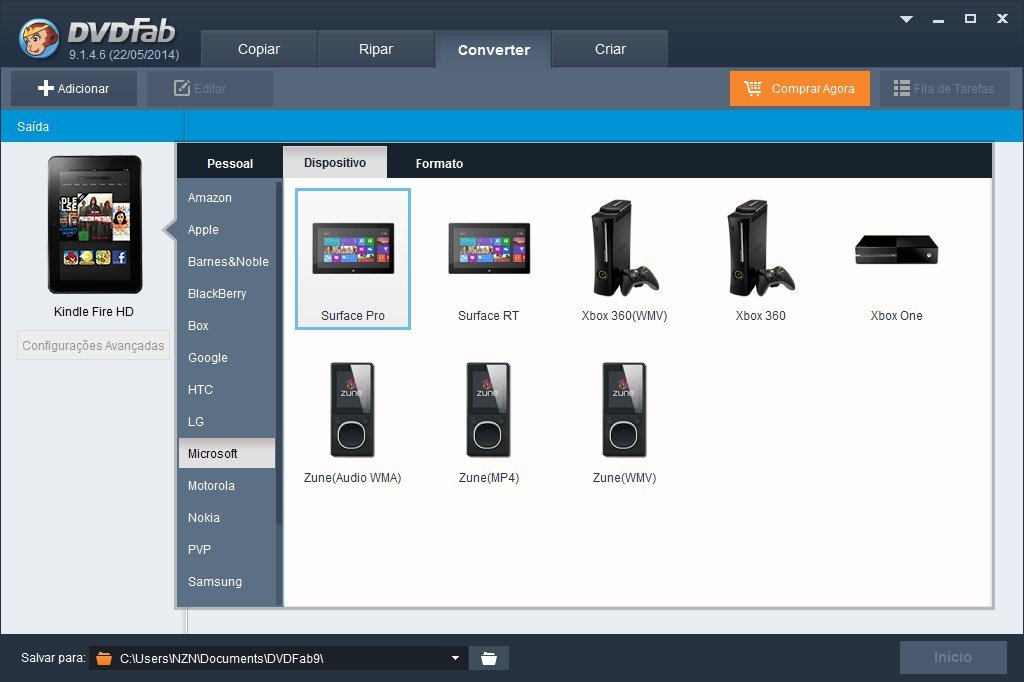The width and height of the screenshot is (1024, 682).
Task: Minimize the DVDFab window
Action: pos(938,19)
